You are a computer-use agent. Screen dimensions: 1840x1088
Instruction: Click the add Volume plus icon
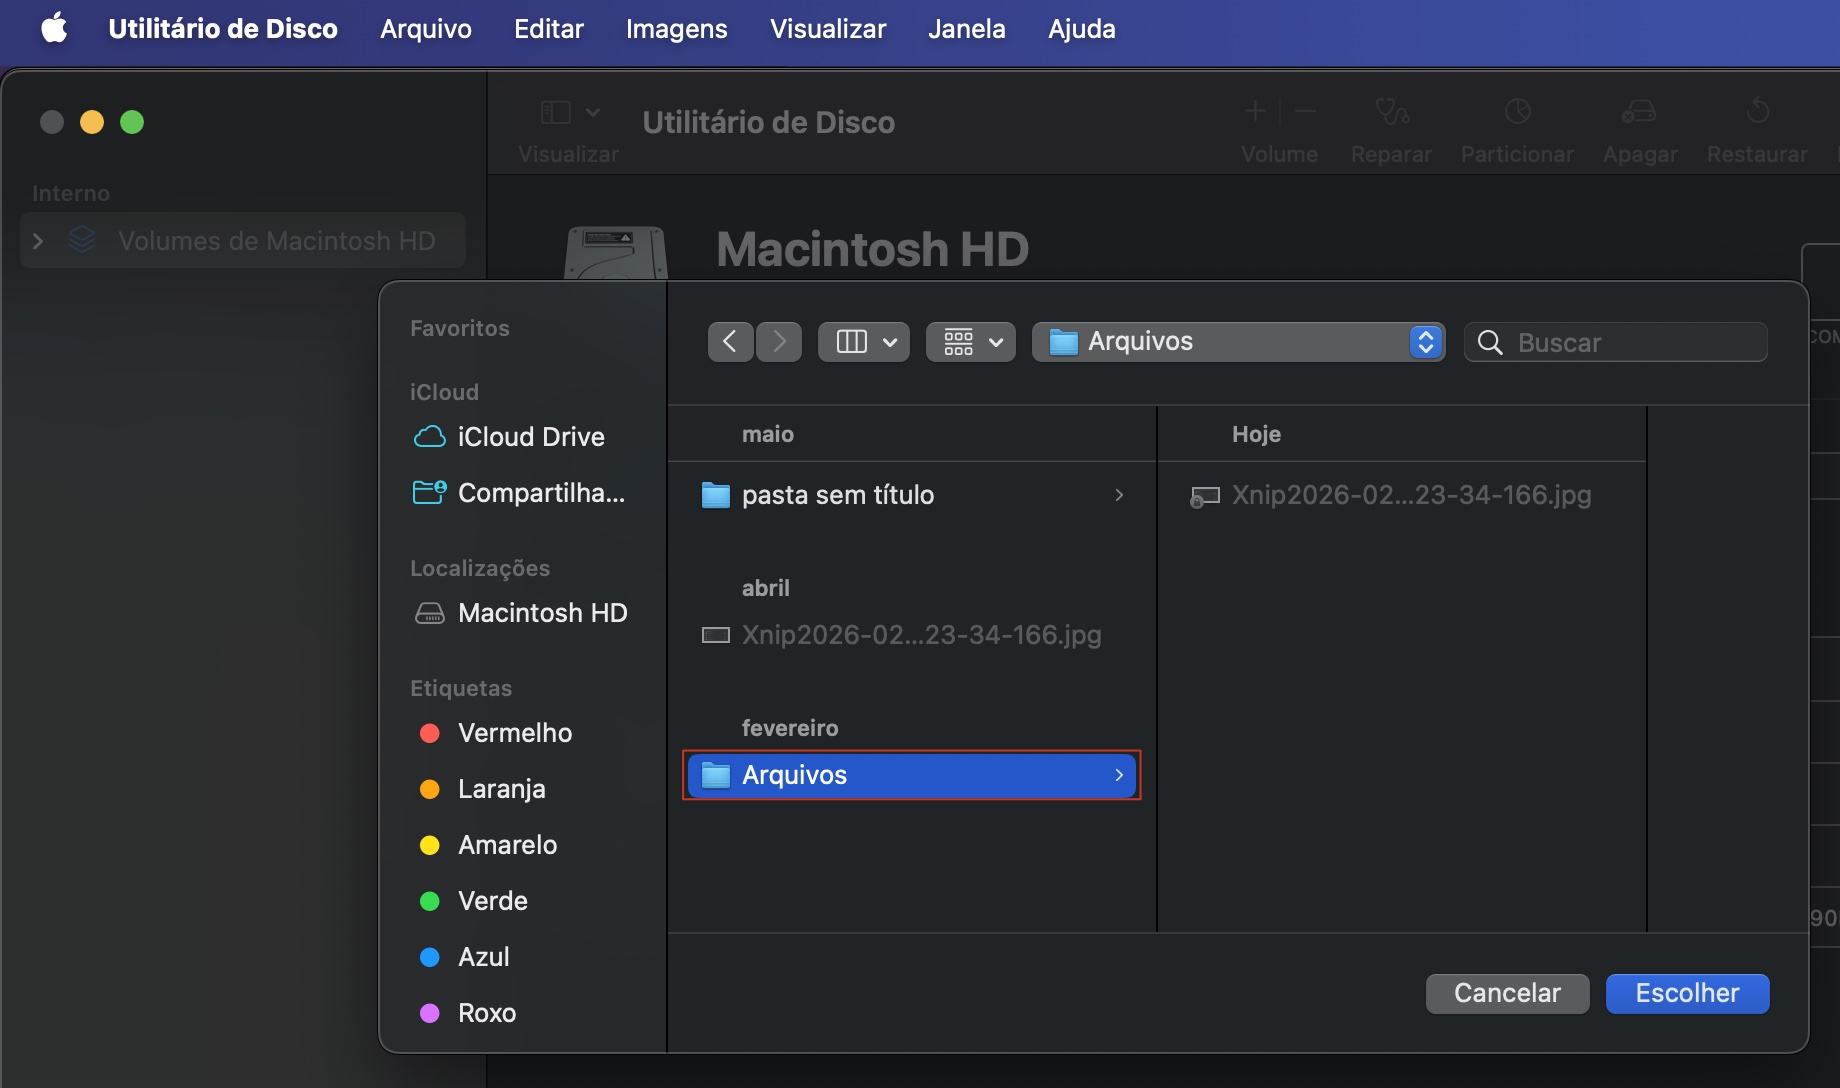tap(1255, 111)
